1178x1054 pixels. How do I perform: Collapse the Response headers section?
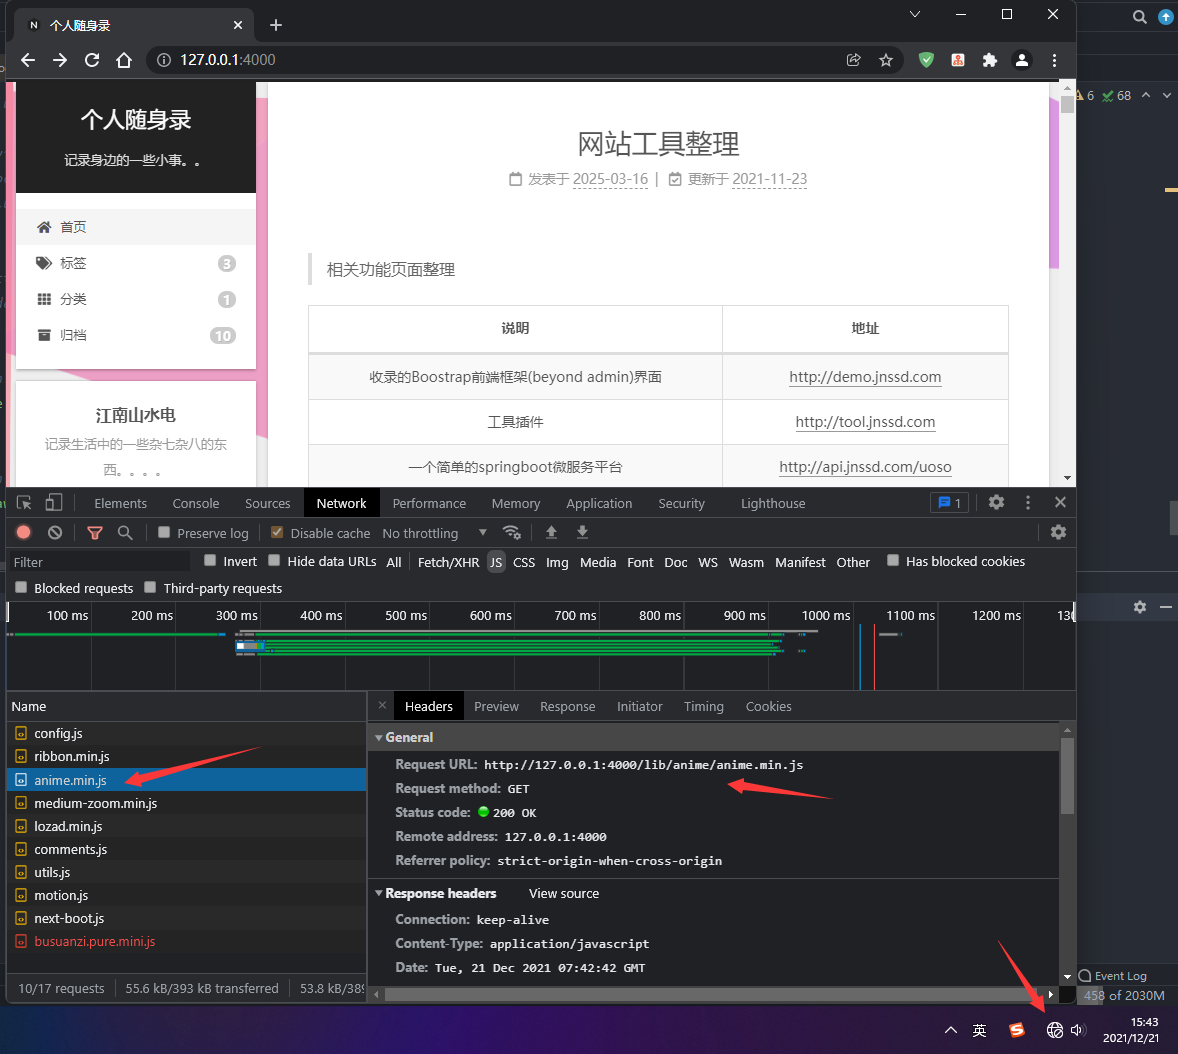(x=379, y=894)
